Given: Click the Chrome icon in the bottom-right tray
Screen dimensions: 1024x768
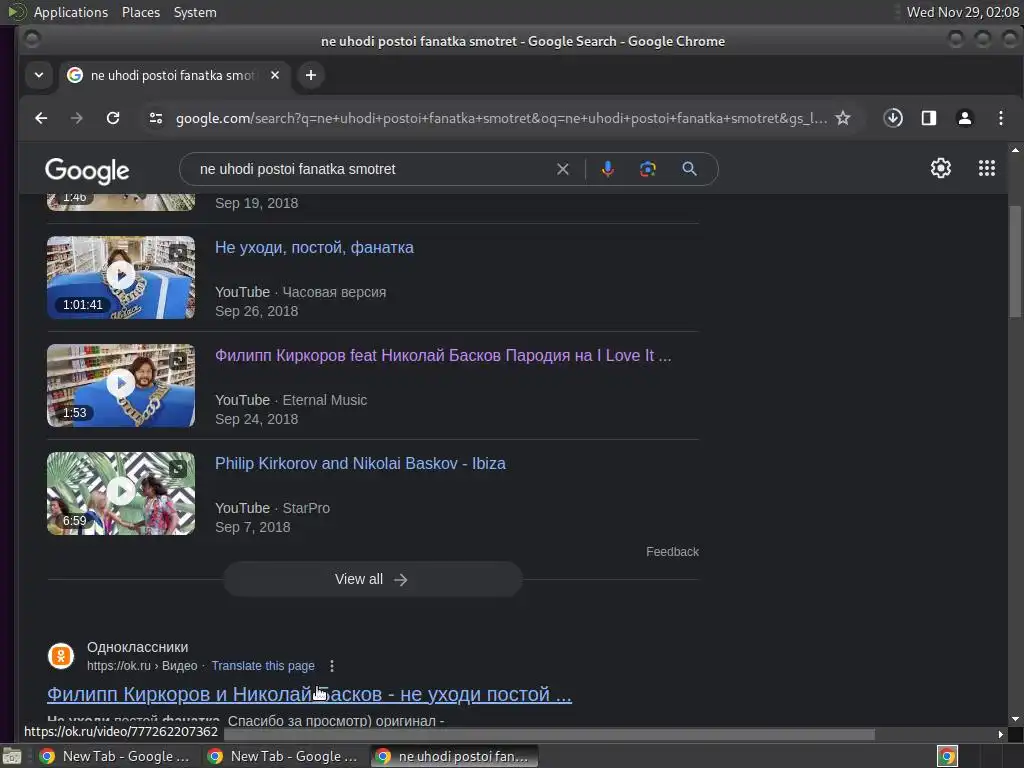Looking at the screenshot, I should click(x=946, y=756).
